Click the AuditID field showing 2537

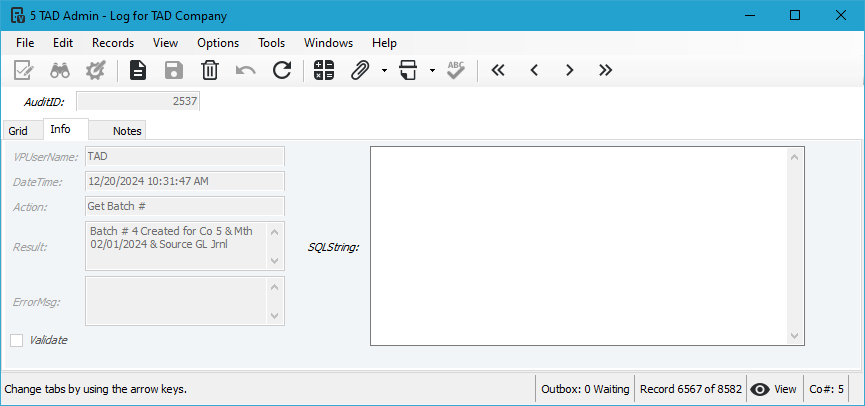(x=138, y=102)
